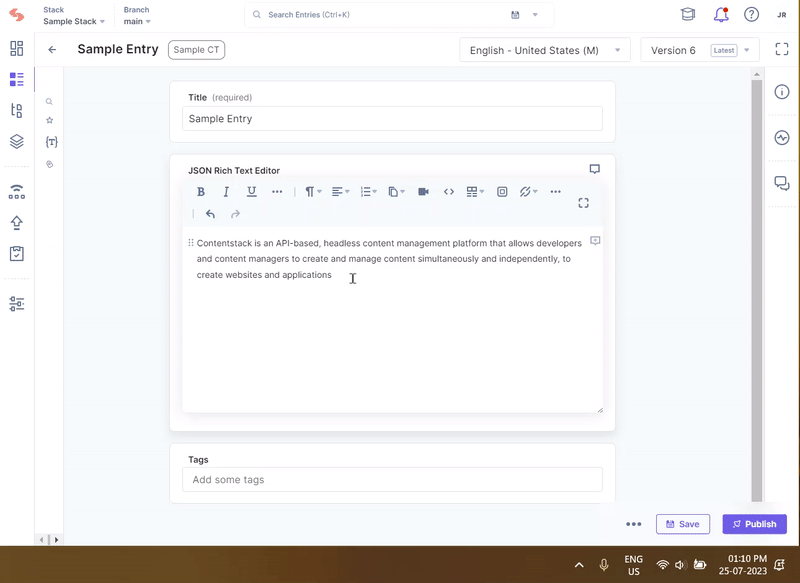Open comments for JSON Rich Text Editor field
800x583 pixels.
[x=594, y=169]
